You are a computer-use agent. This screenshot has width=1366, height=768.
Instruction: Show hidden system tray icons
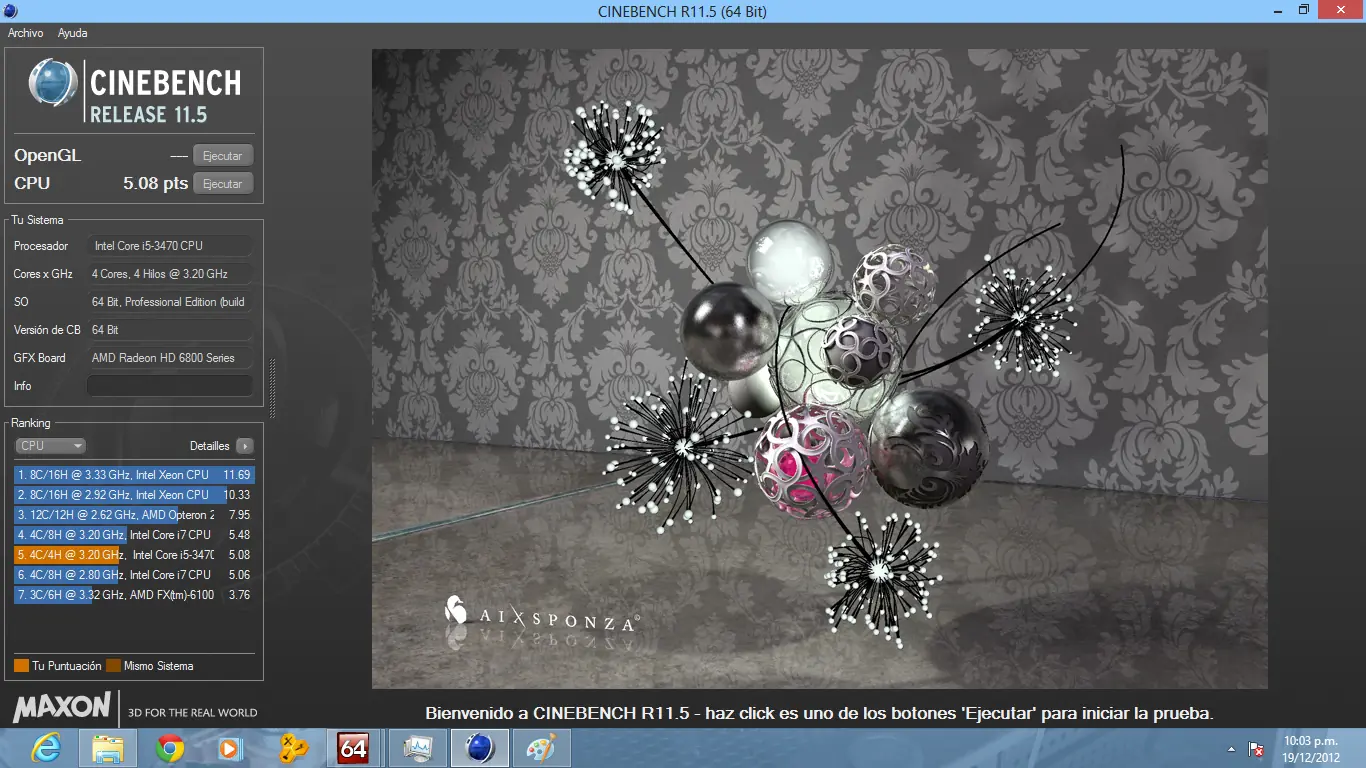pos(1231,749)
